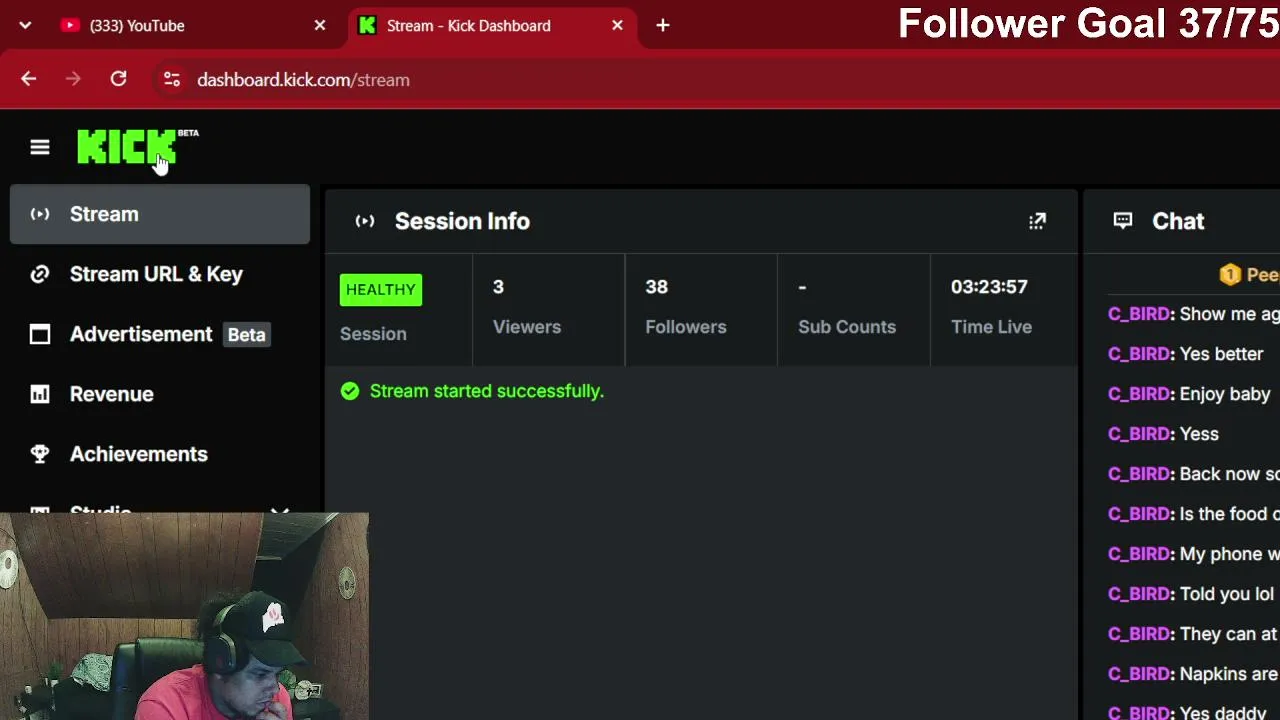Click the green success checkmark icon
The image size is (1280, 720).
point(350,391)
